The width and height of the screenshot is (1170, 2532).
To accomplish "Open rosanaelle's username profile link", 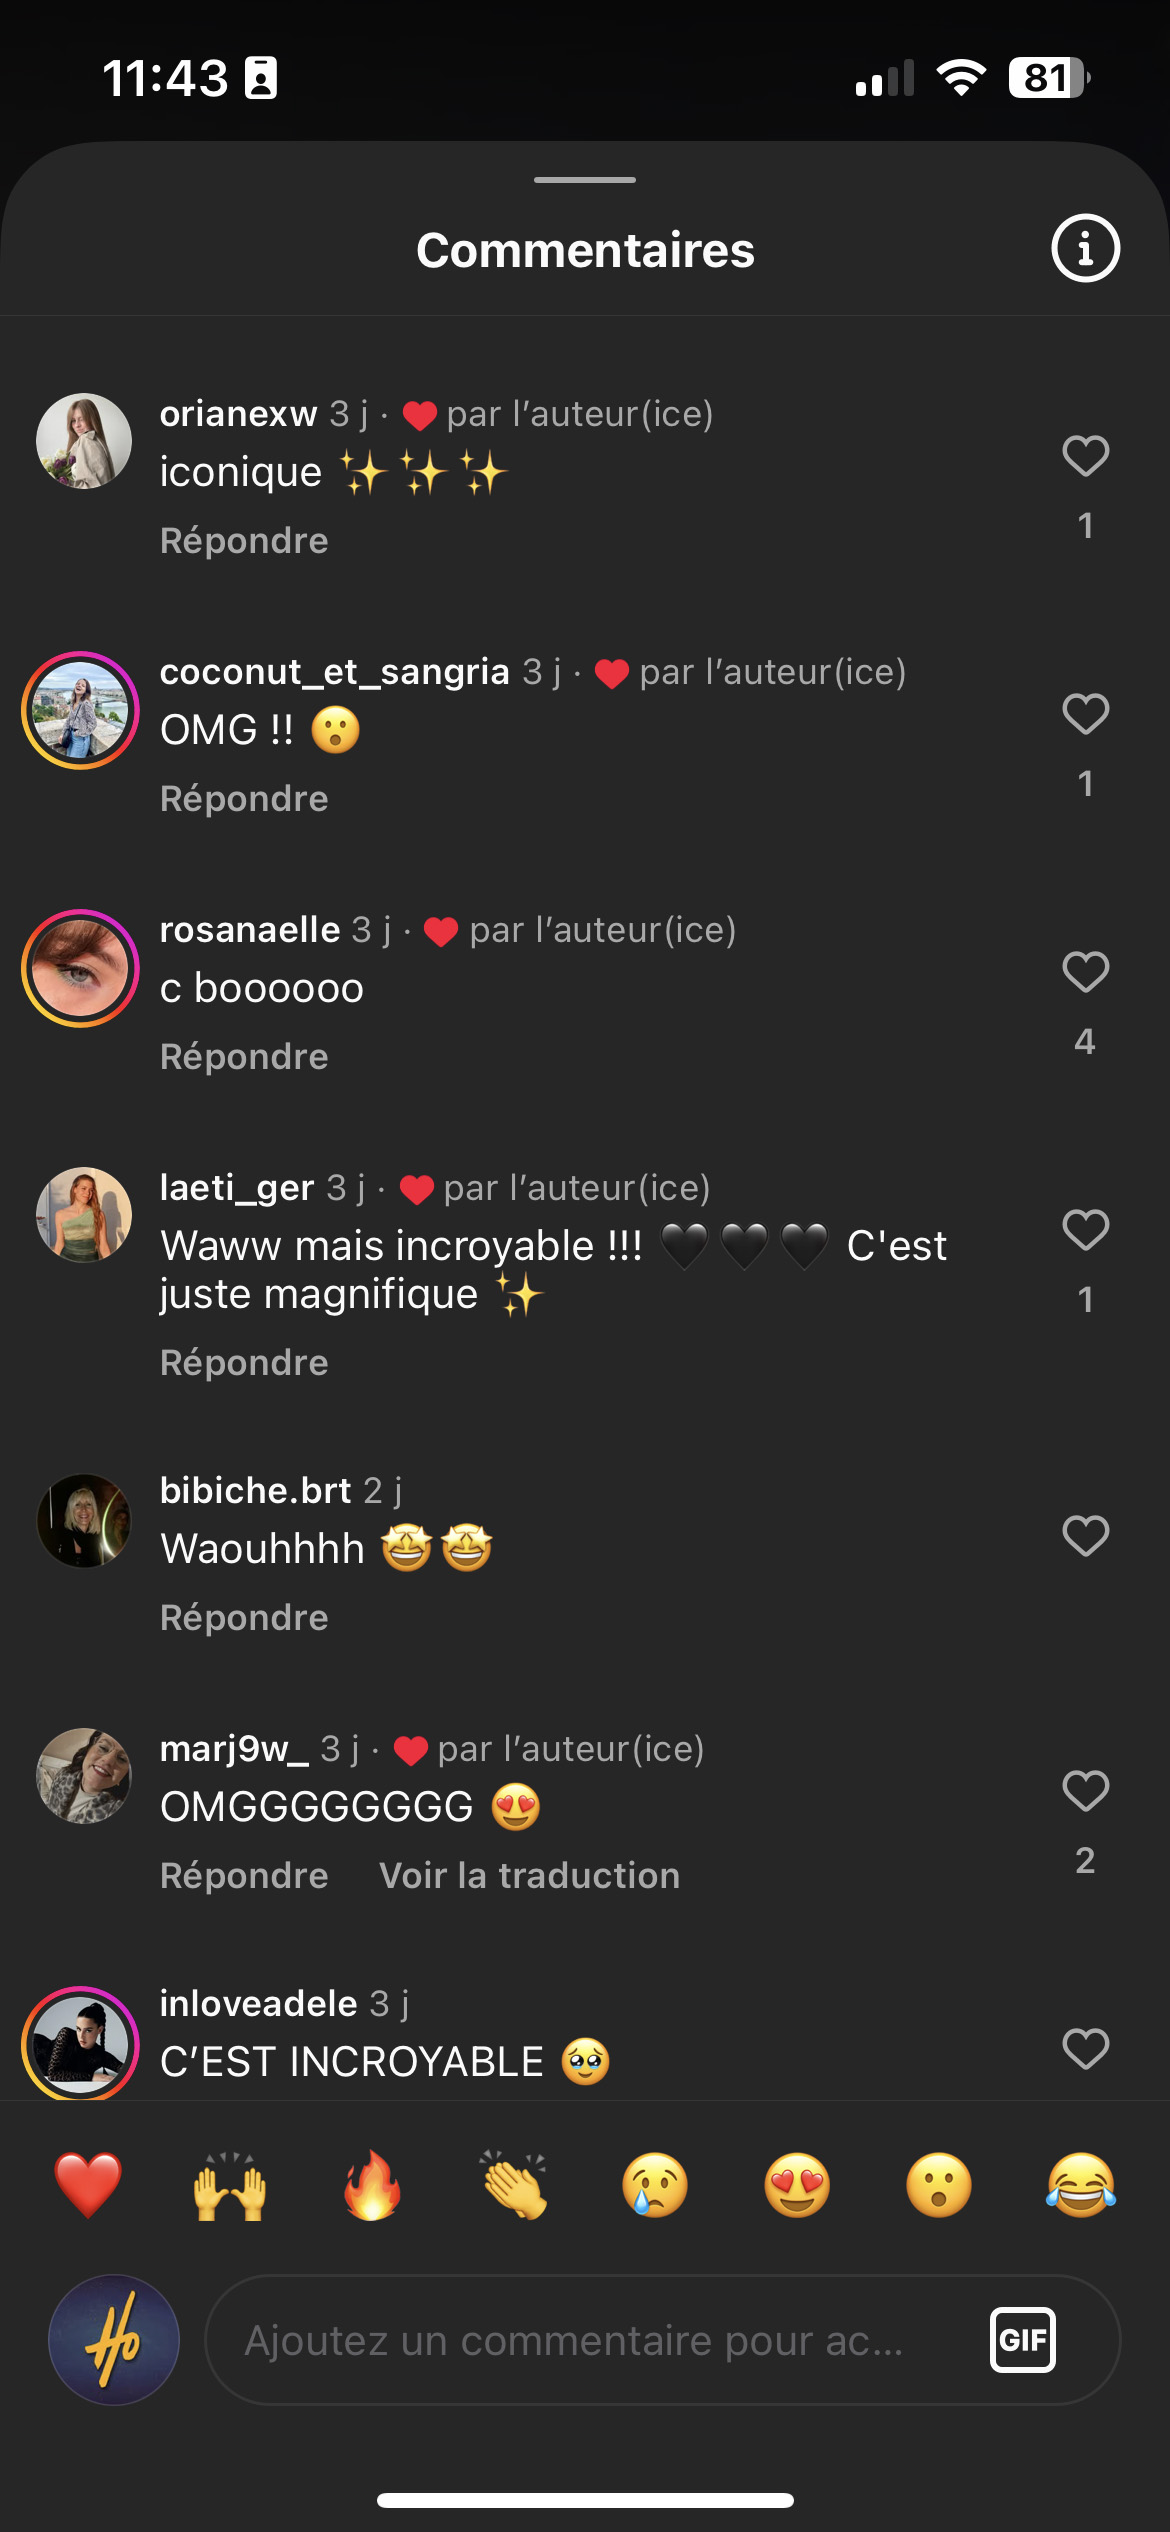I will [x=250, y=930].
